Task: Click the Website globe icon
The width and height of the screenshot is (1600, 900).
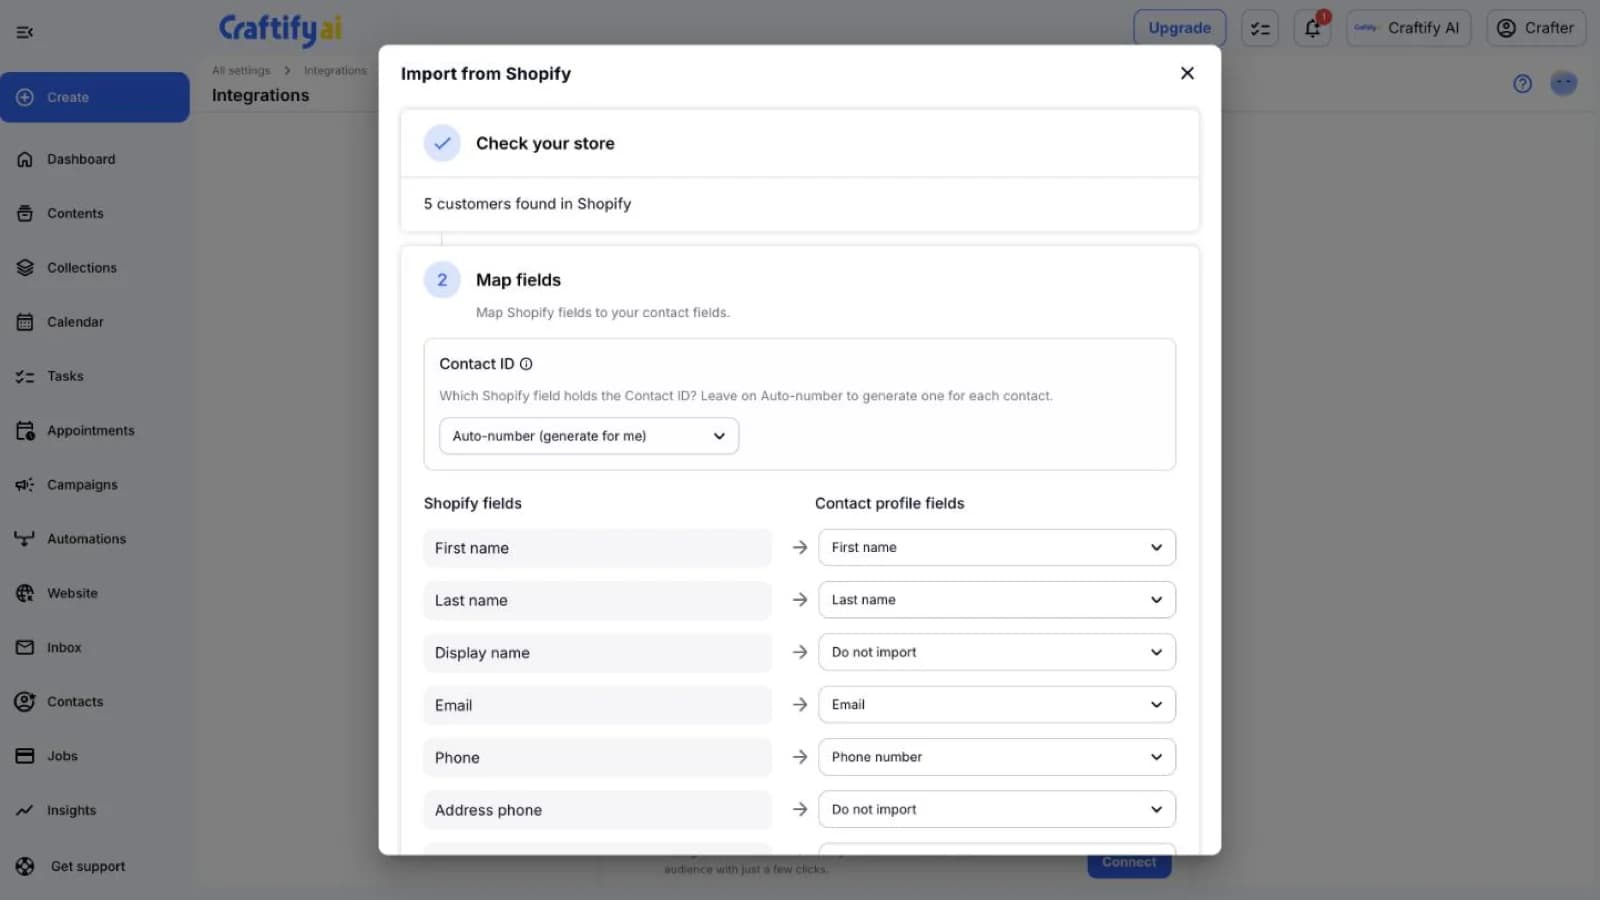Action: click(x=25, y=593)
